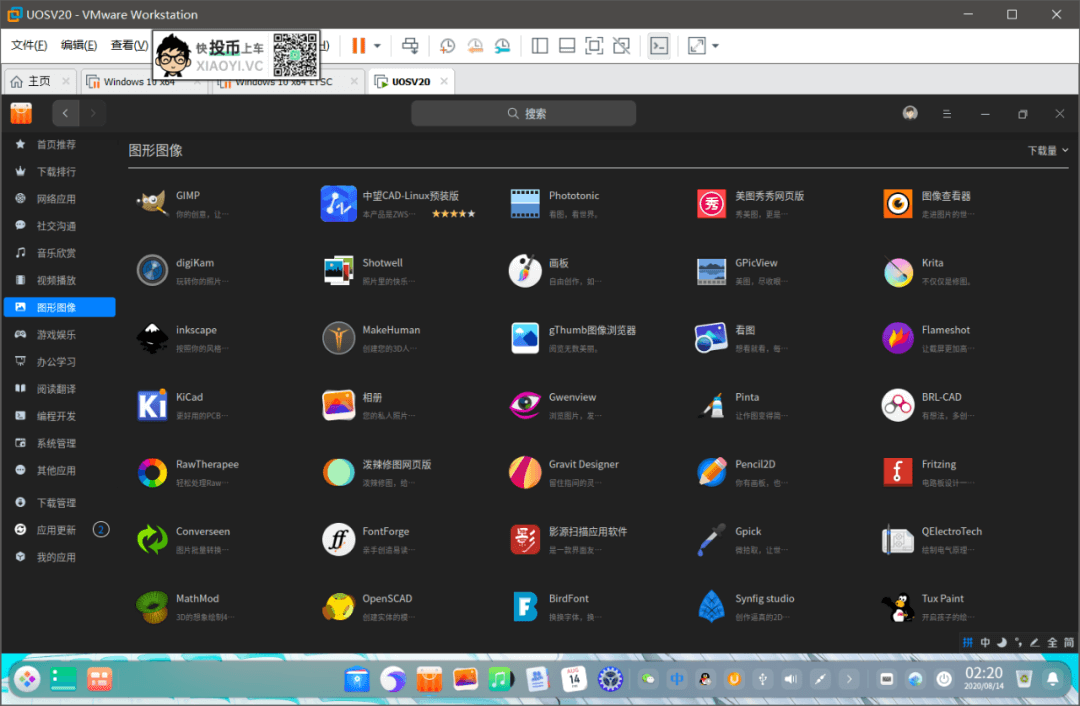Open the FontForge app icon
1080x706 pixels.
pos(338,539)
